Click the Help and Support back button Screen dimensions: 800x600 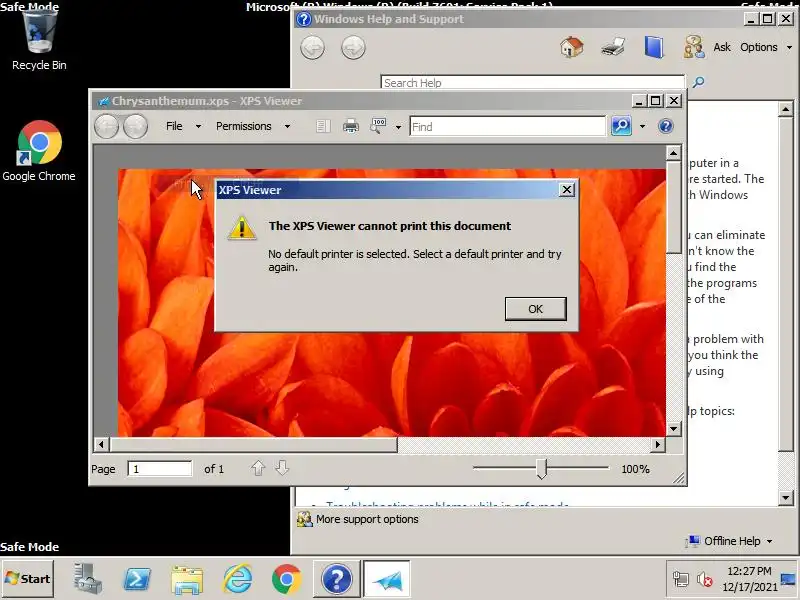tap(312, 48)
